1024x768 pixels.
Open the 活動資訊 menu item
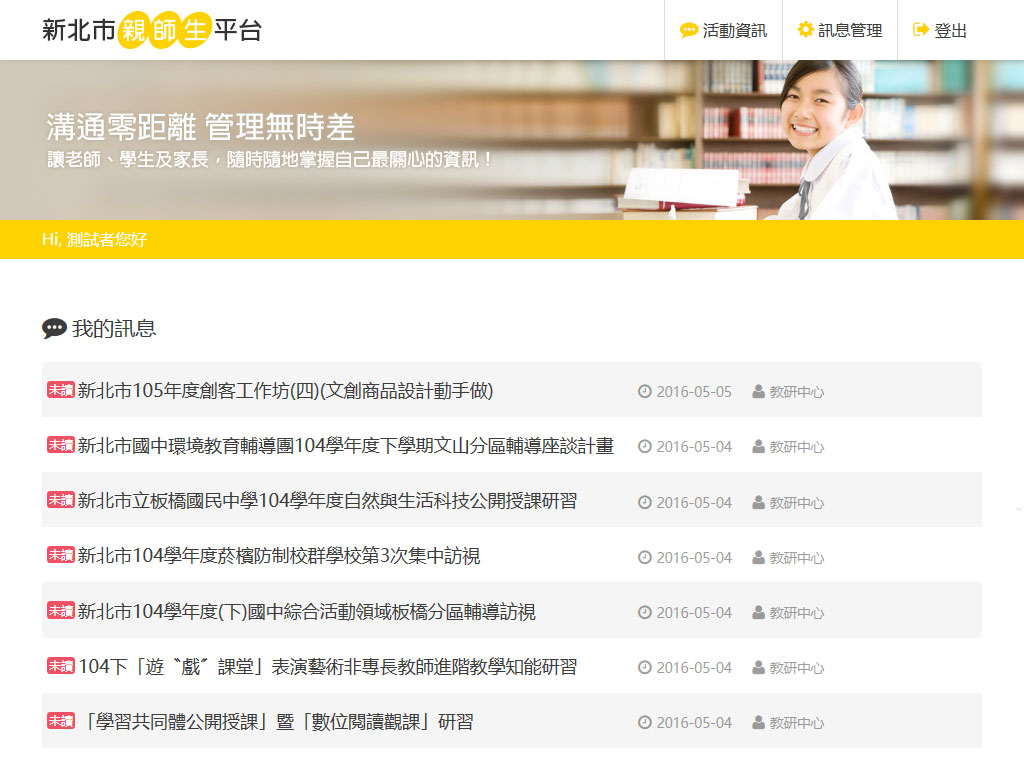click(x=723, y=30)
